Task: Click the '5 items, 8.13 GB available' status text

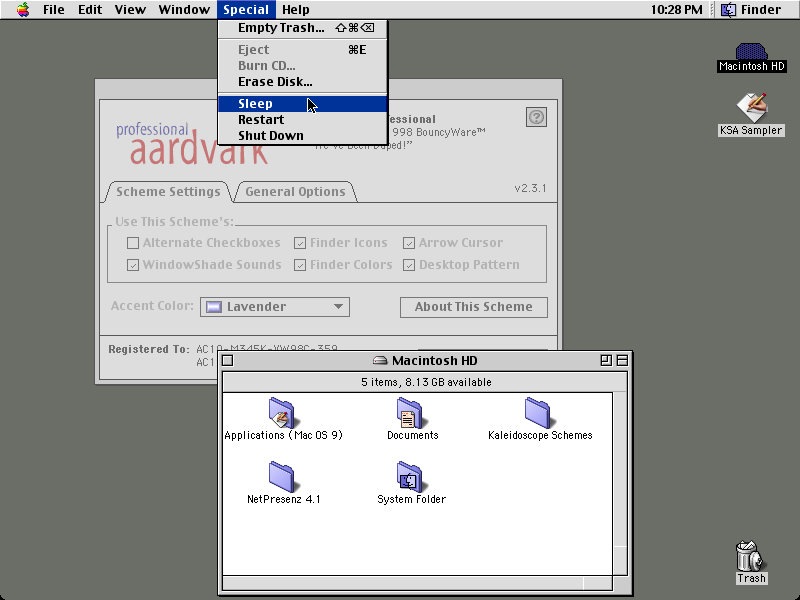Action: 426,382
